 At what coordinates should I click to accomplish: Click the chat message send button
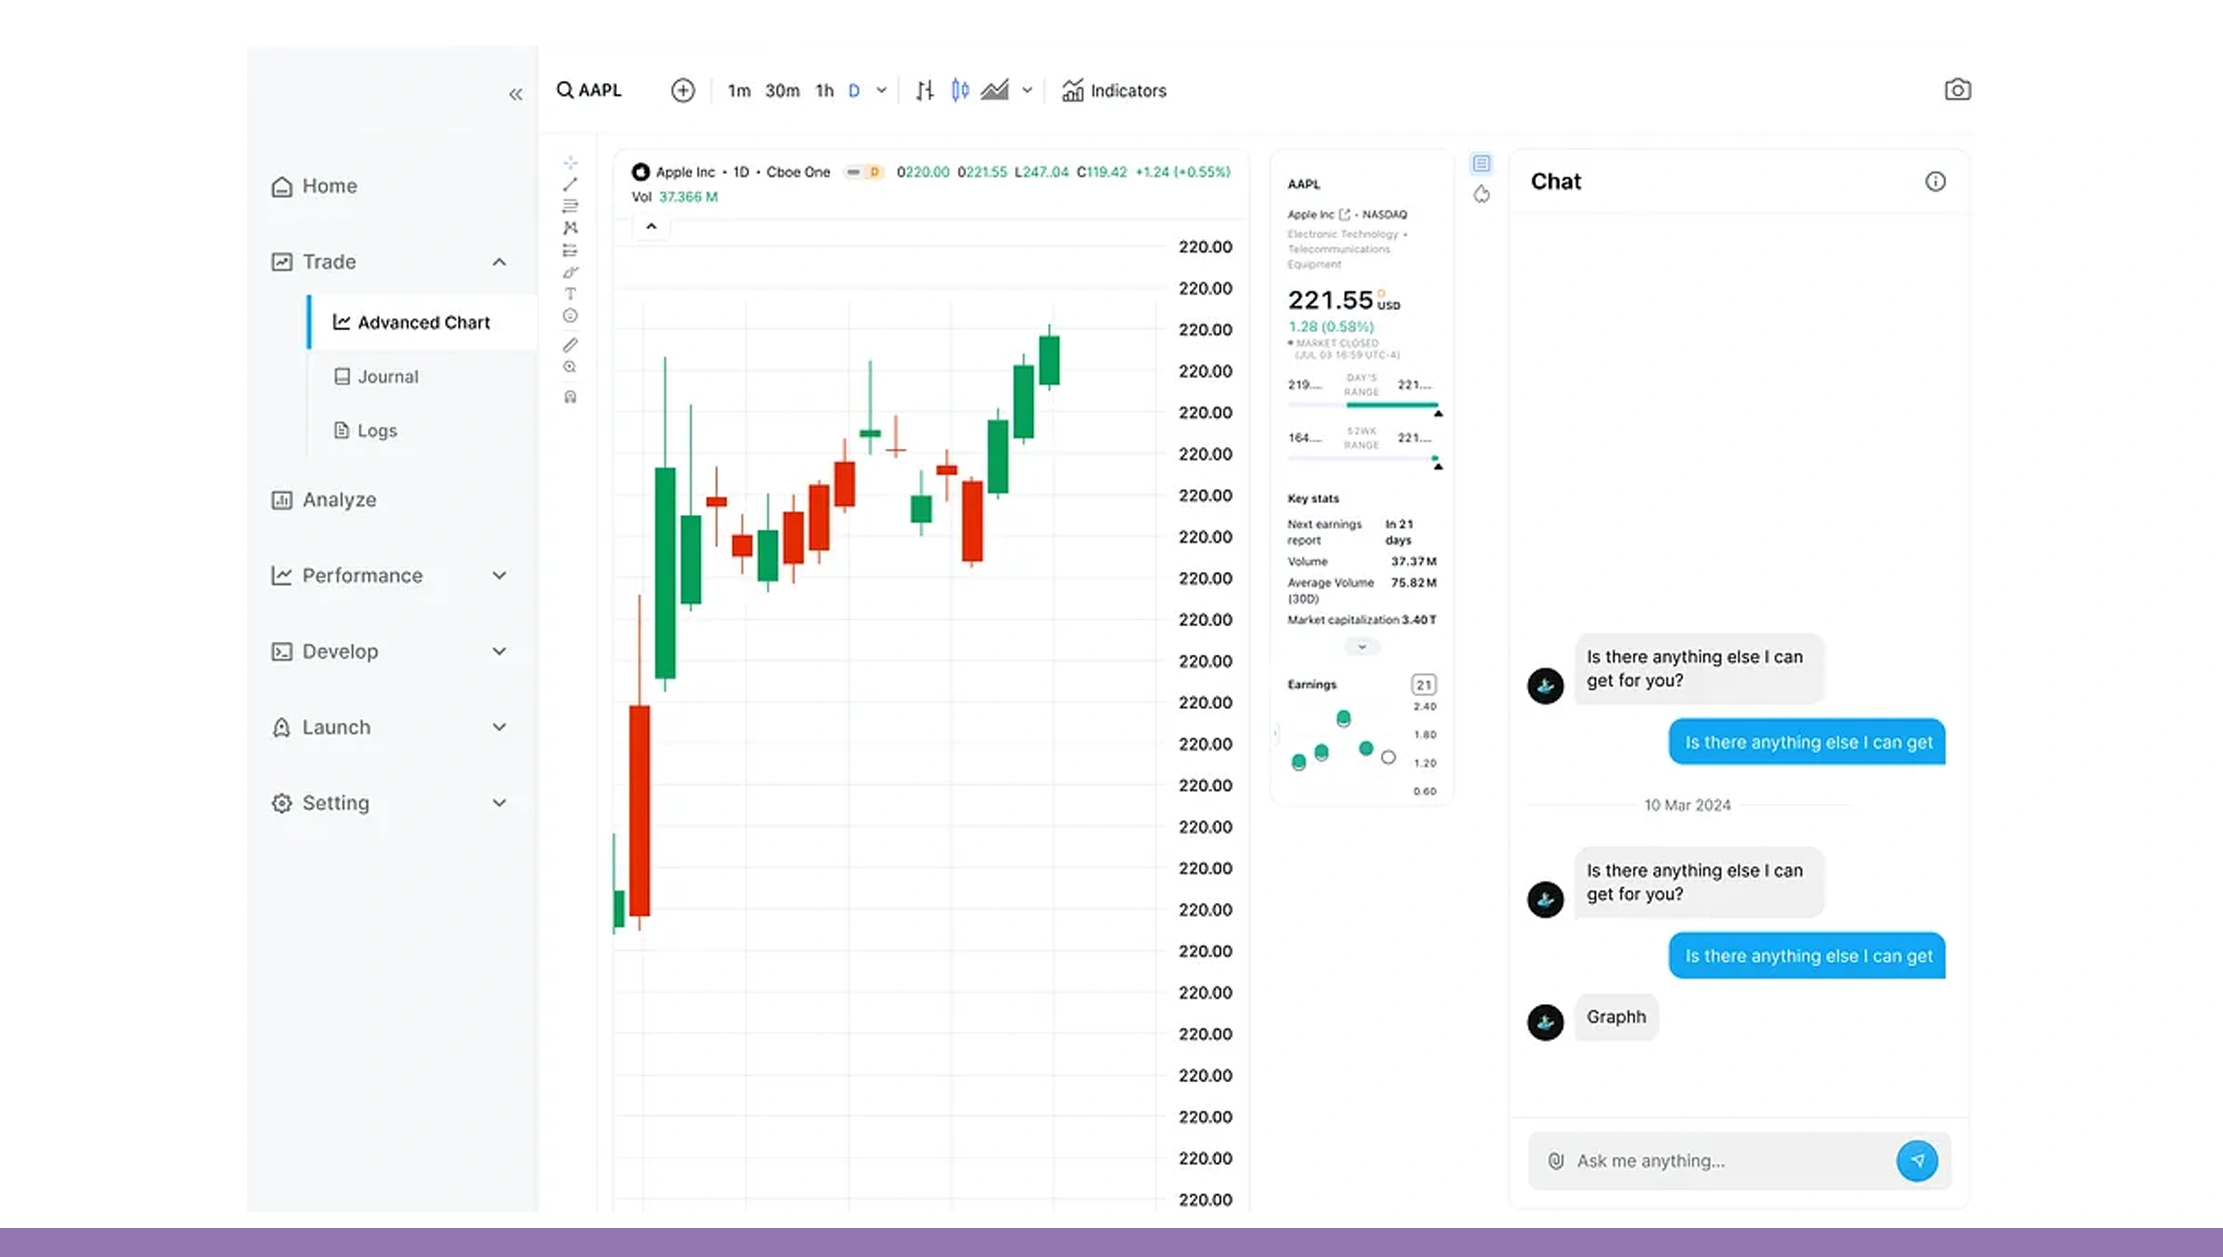1917,1160
